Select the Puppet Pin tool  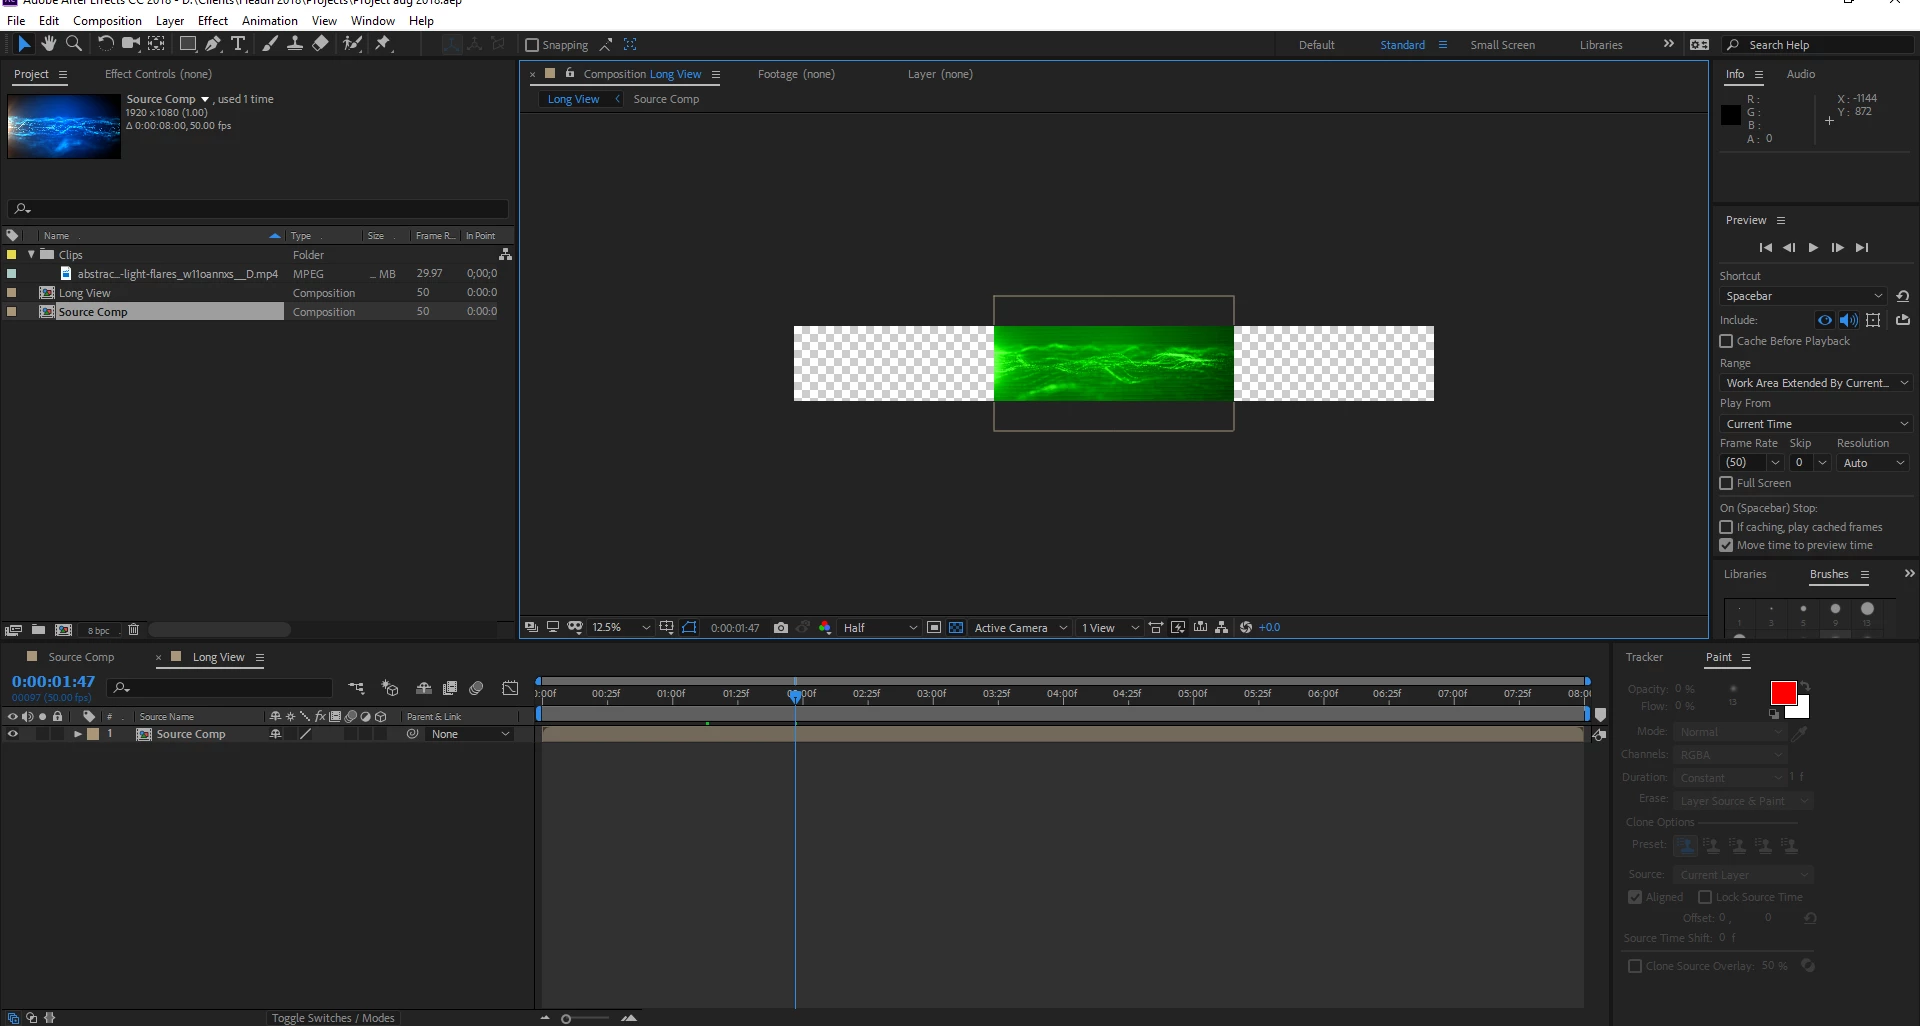pos(382,44)
